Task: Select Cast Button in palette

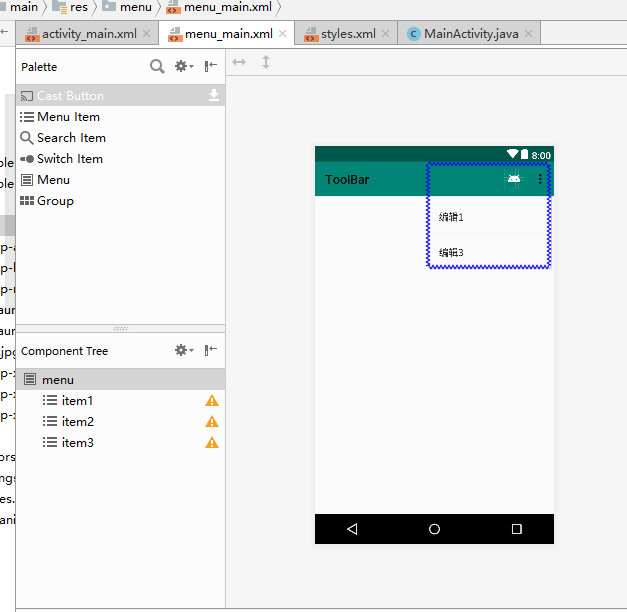Action: [x=120, y=96]
